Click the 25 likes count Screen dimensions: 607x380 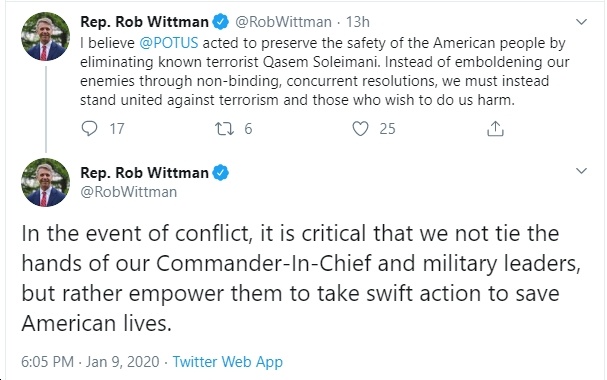[x=388, y=129]
